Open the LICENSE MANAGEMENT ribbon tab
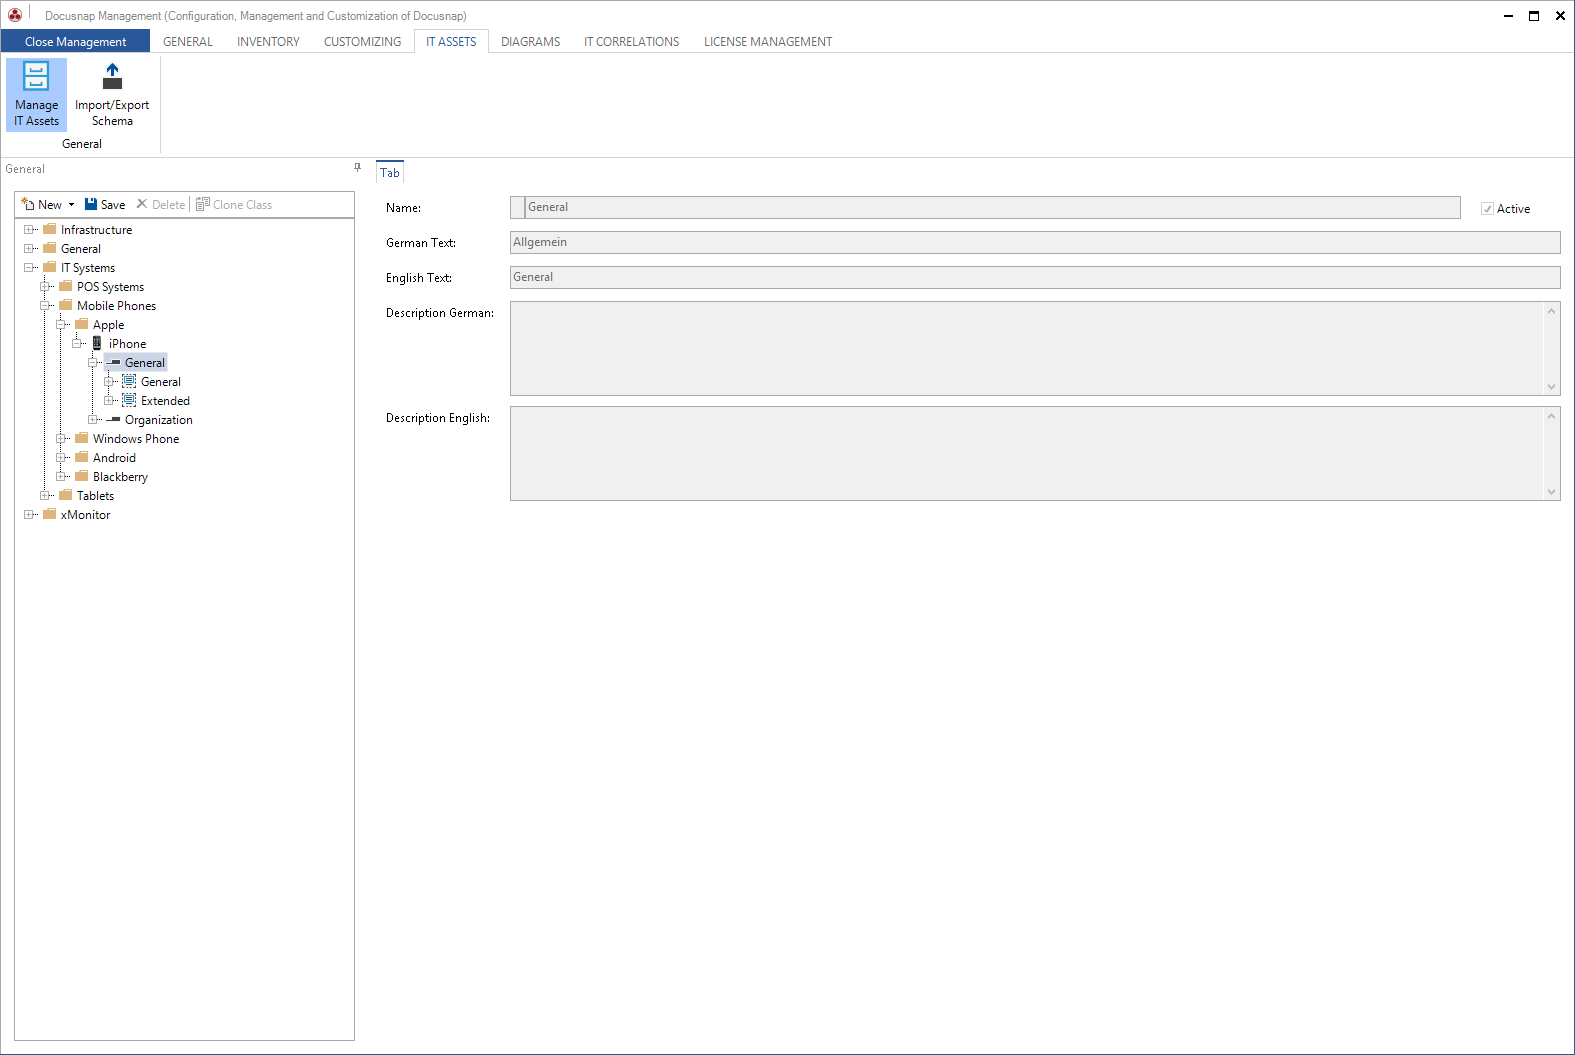The height and width of the screenshot is (1055, 1575). [x=768, y=41]
